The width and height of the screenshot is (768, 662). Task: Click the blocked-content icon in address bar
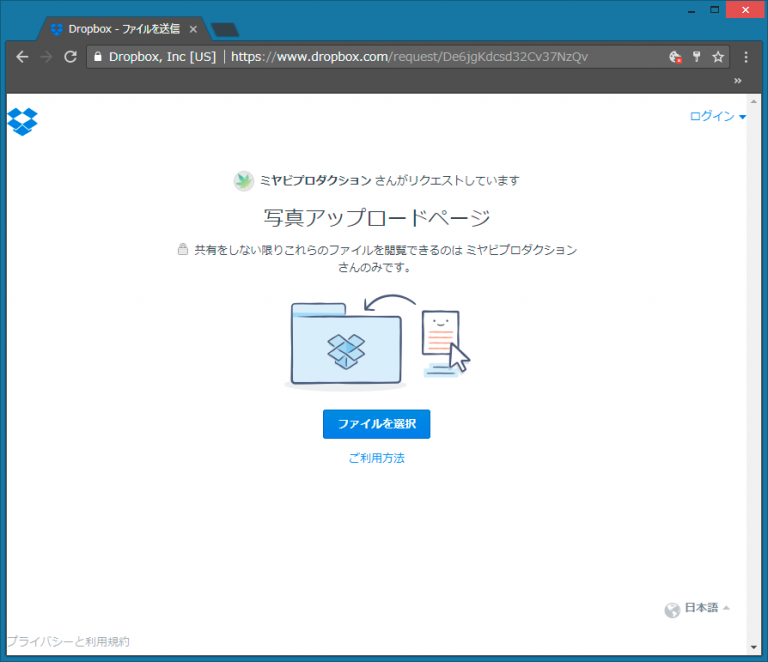pyautogui.click(x=675, y=57)
